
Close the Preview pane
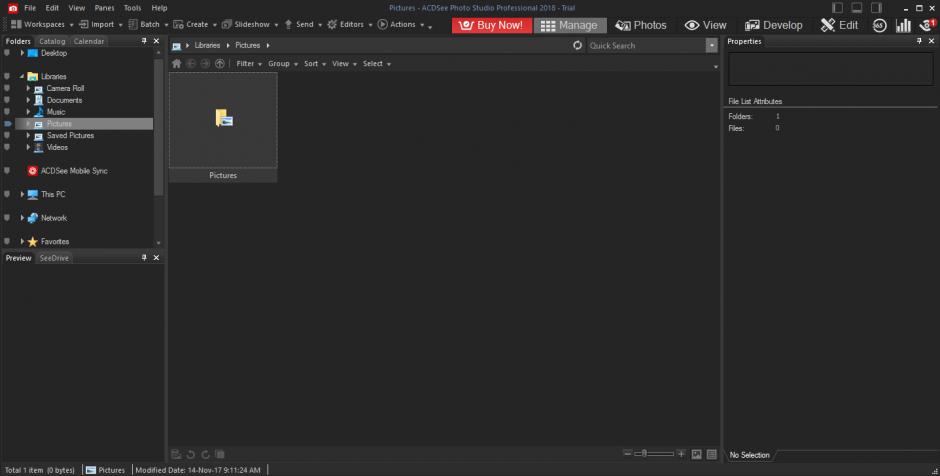click(x=156, y=257)
